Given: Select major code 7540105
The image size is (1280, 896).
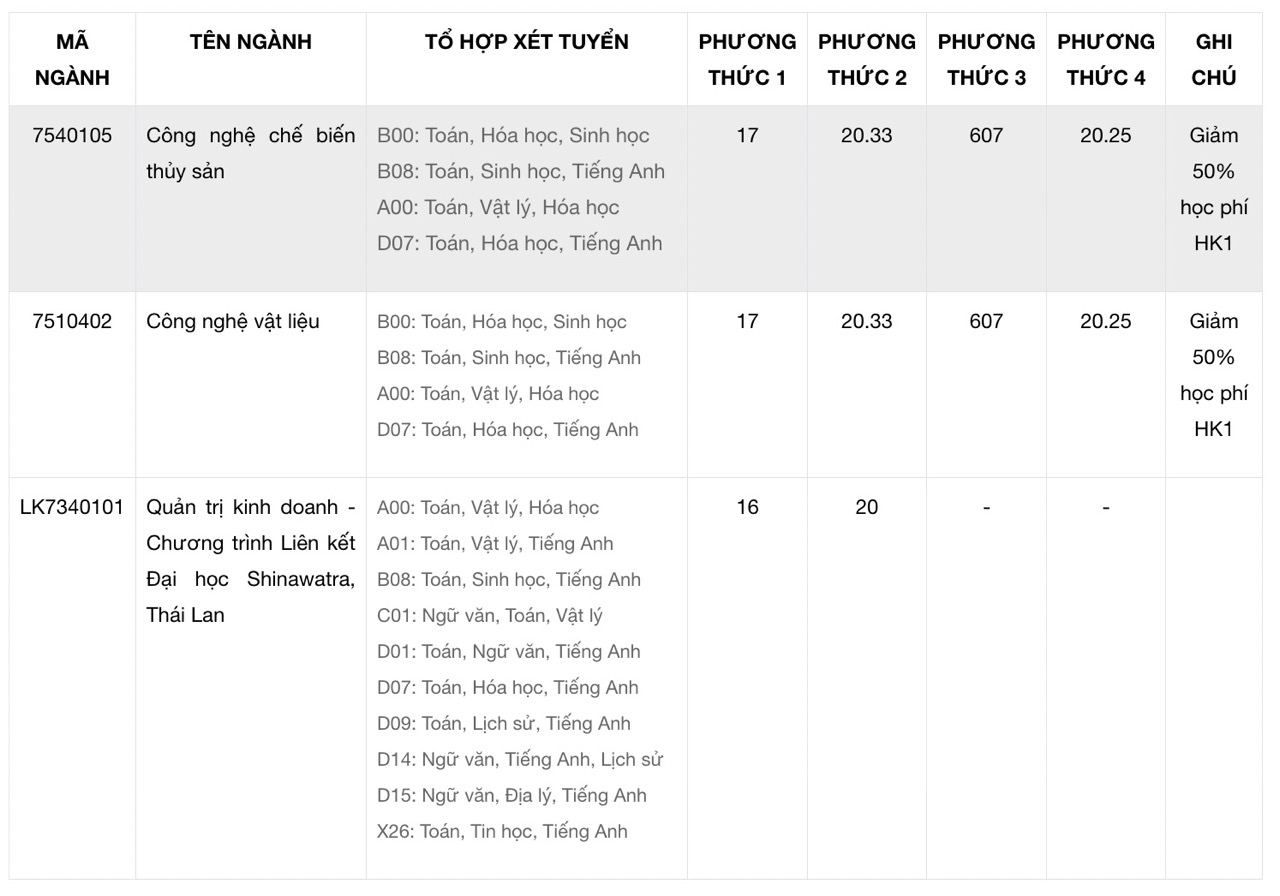Looking at the screenshot, I should [x=72, y=135].
